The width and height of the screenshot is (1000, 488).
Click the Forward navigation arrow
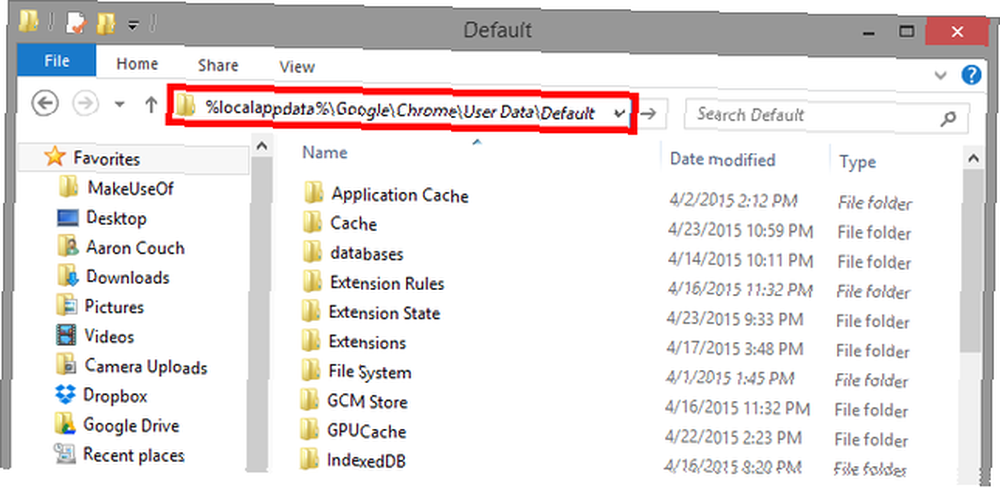[x=85, y=104]
